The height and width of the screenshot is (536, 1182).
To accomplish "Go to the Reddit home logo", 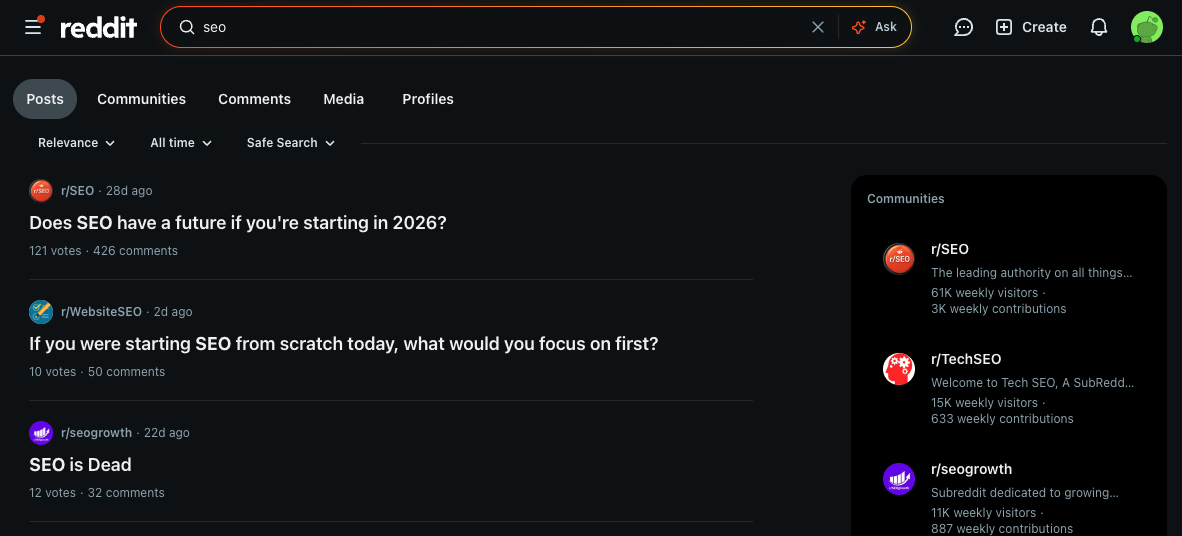I will pyautogui.click(x=99, y=28).
